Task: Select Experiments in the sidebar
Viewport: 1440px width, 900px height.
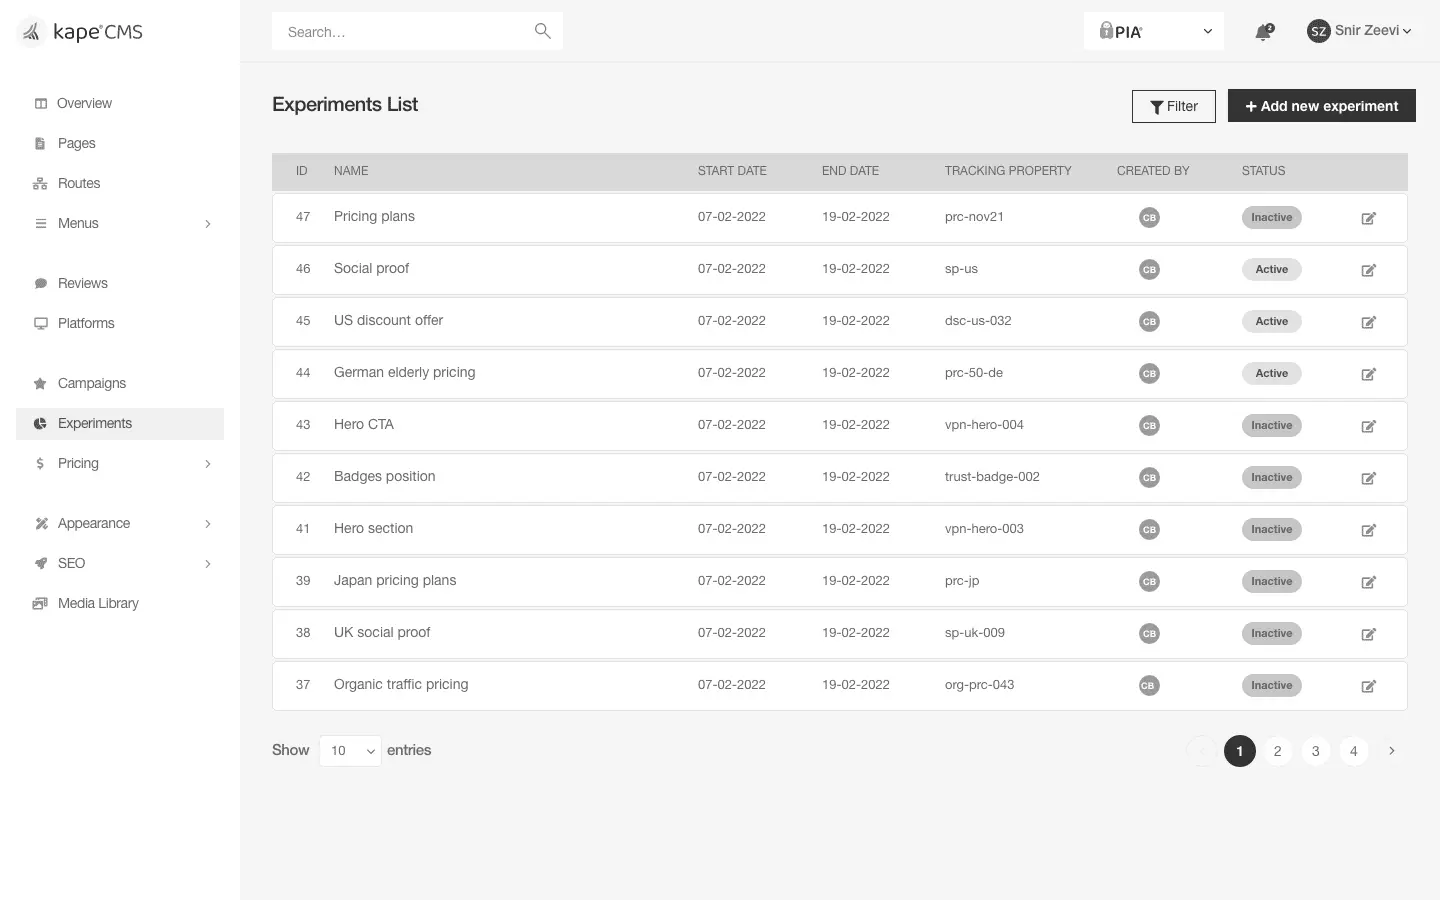Action: tap(120, 423)
